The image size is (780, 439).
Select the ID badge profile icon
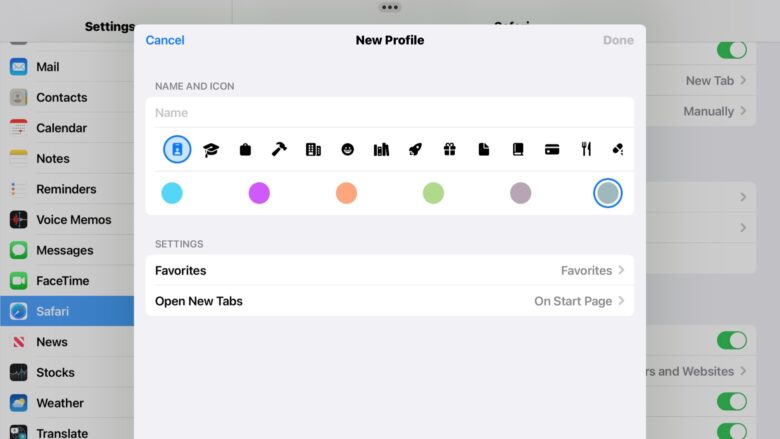177,149
